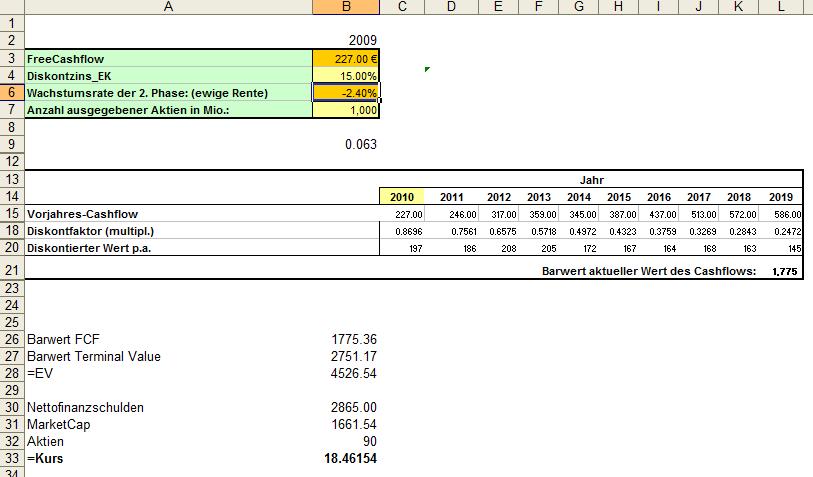Click the discount factor 0.8696 cell
Image resolution: width=813 pixels, height=477 pixels.
pos(403,231)
